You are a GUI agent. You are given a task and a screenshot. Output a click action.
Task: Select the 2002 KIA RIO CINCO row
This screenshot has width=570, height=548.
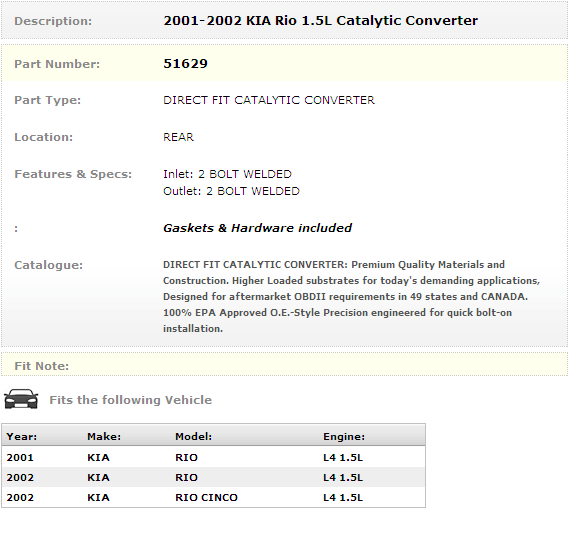(213, 497)
